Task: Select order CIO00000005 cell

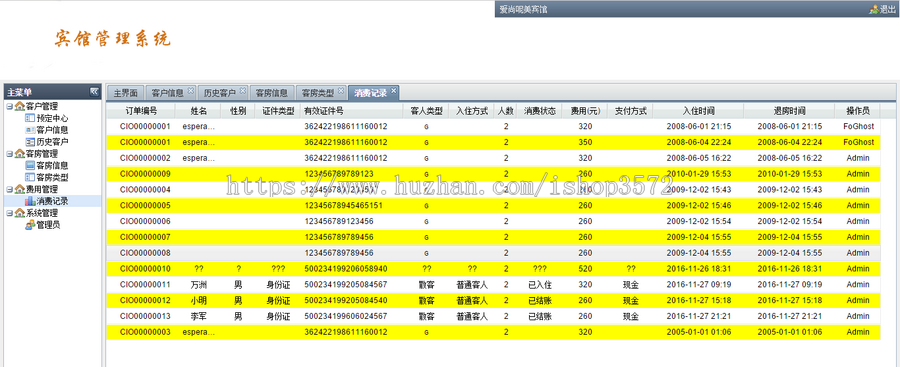Action: [145, 205]
